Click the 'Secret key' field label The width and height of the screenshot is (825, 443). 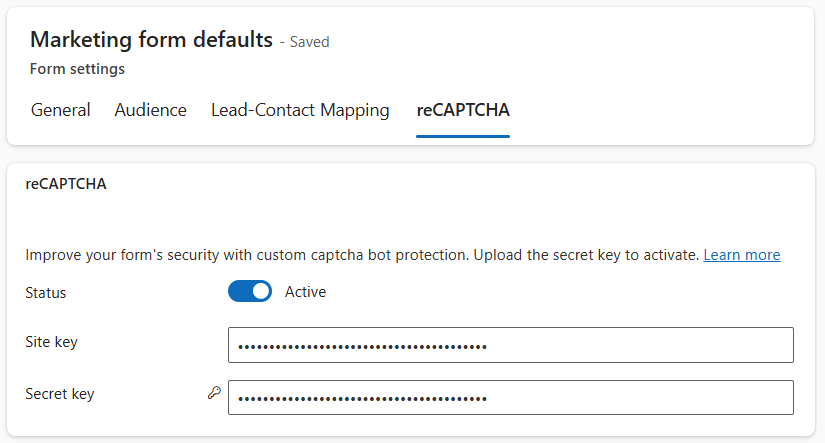point(59,394)
